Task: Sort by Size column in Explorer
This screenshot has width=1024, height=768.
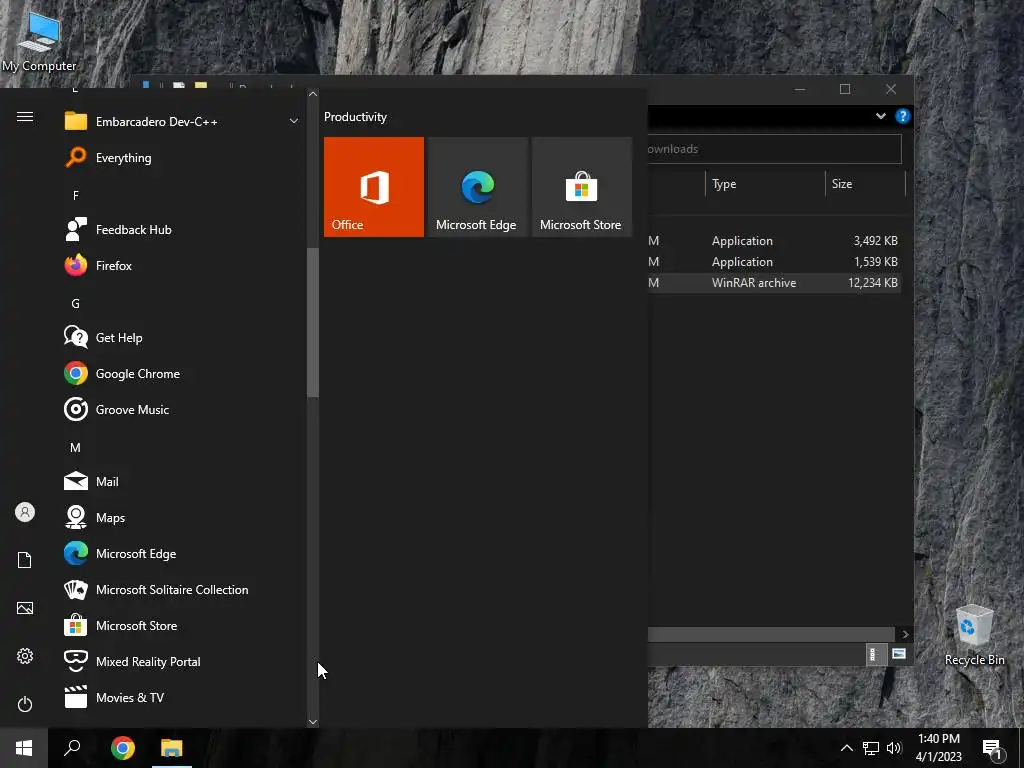Action: 865,184
